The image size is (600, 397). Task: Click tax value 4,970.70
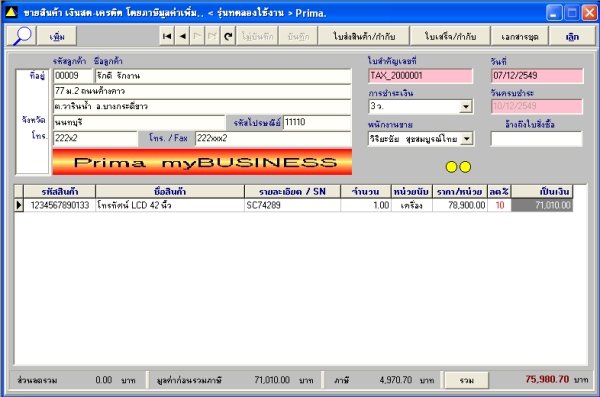[396, 380]
